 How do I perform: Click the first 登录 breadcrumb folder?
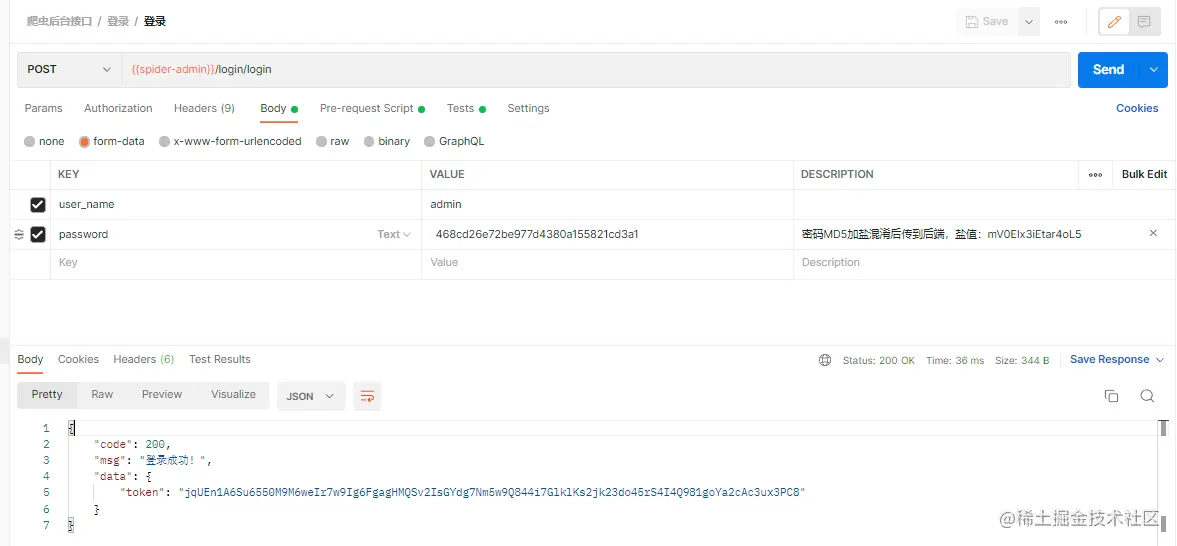coord(118,22)
